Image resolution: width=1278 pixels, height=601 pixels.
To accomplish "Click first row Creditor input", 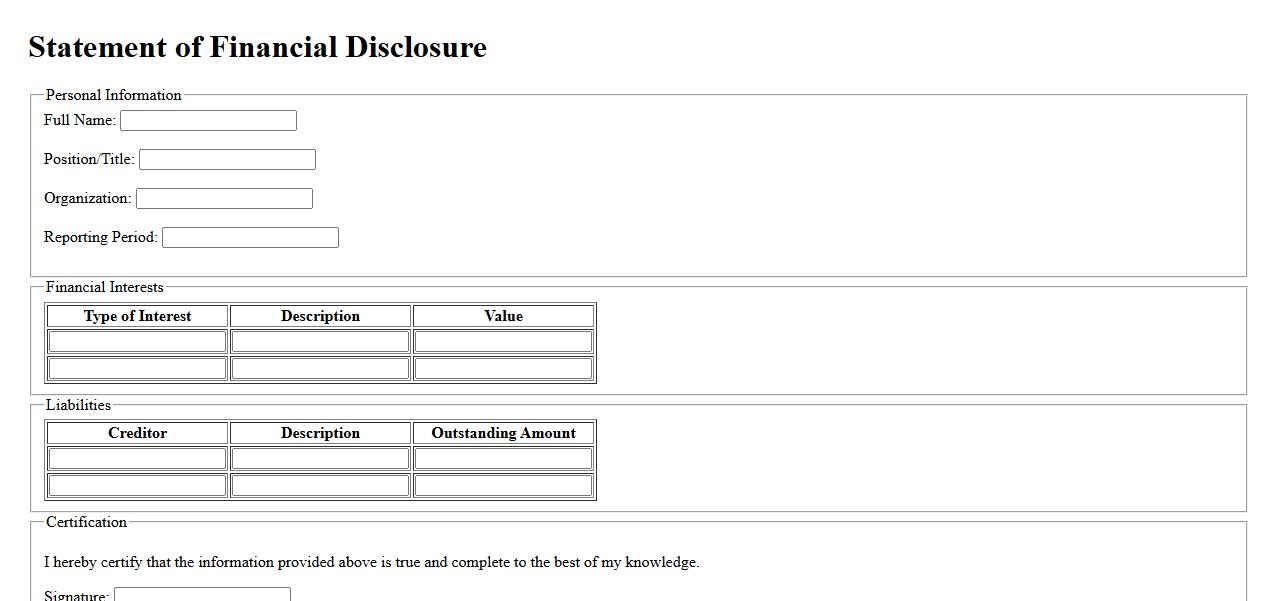I will pos(138,459).
